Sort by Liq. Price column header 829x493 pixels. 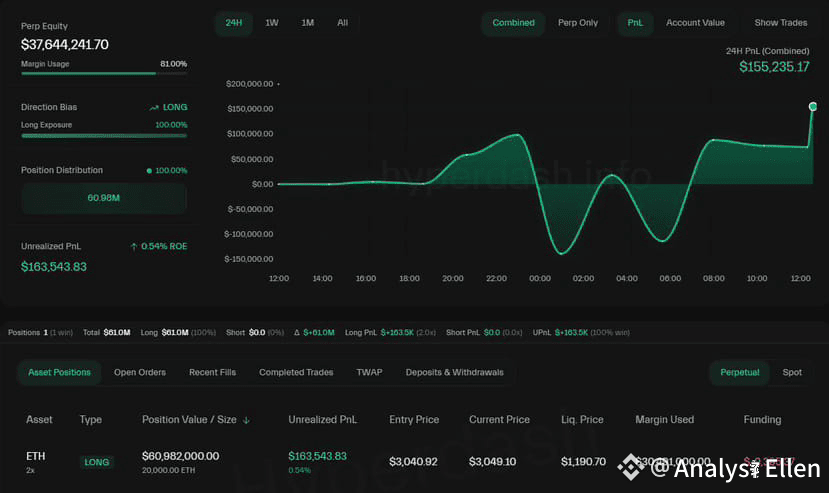pyautogui.click(x=582, y=419)
